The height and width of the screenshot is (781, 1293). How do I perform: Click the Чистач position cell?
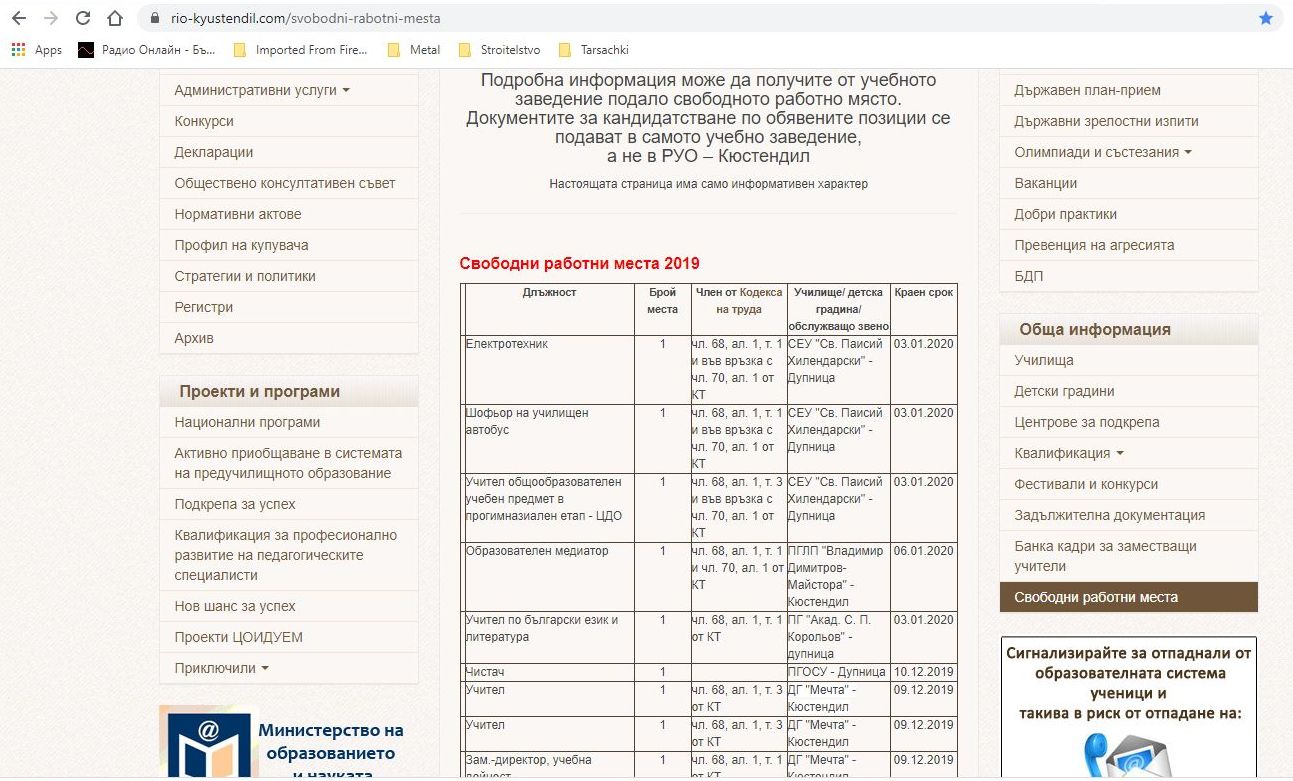[x=549, y=672]
